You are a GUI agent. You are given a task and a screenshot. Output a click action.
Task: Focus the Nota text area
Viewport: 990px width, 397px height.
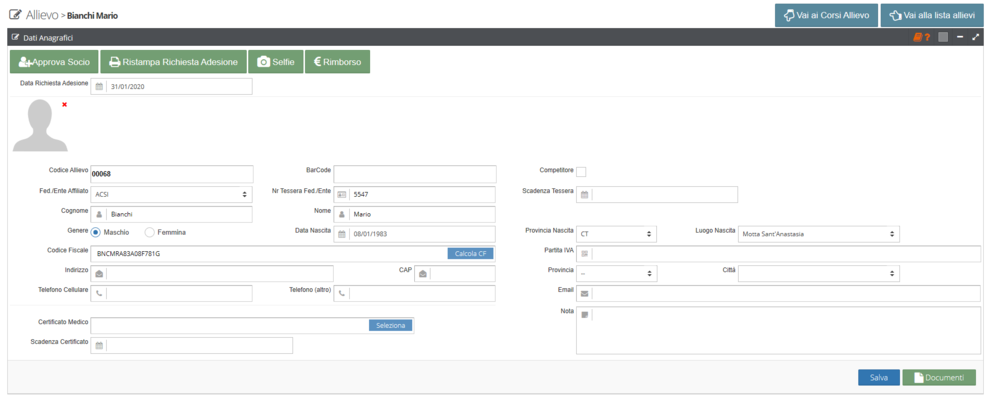778,331
